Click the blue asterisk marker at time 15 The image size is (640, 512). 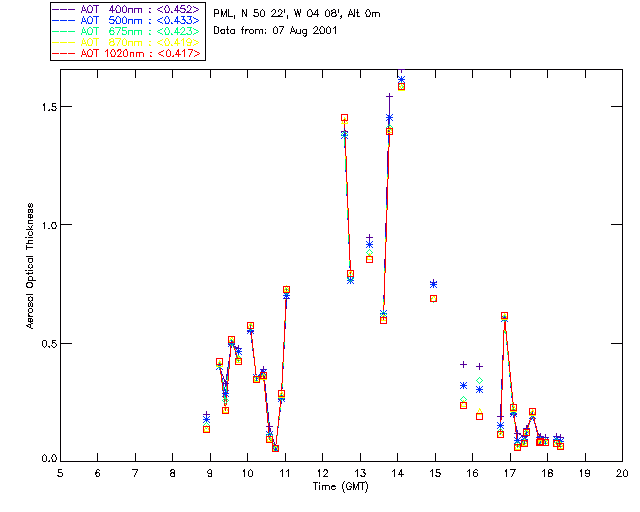pyautogui.click(x=433, y=284)
